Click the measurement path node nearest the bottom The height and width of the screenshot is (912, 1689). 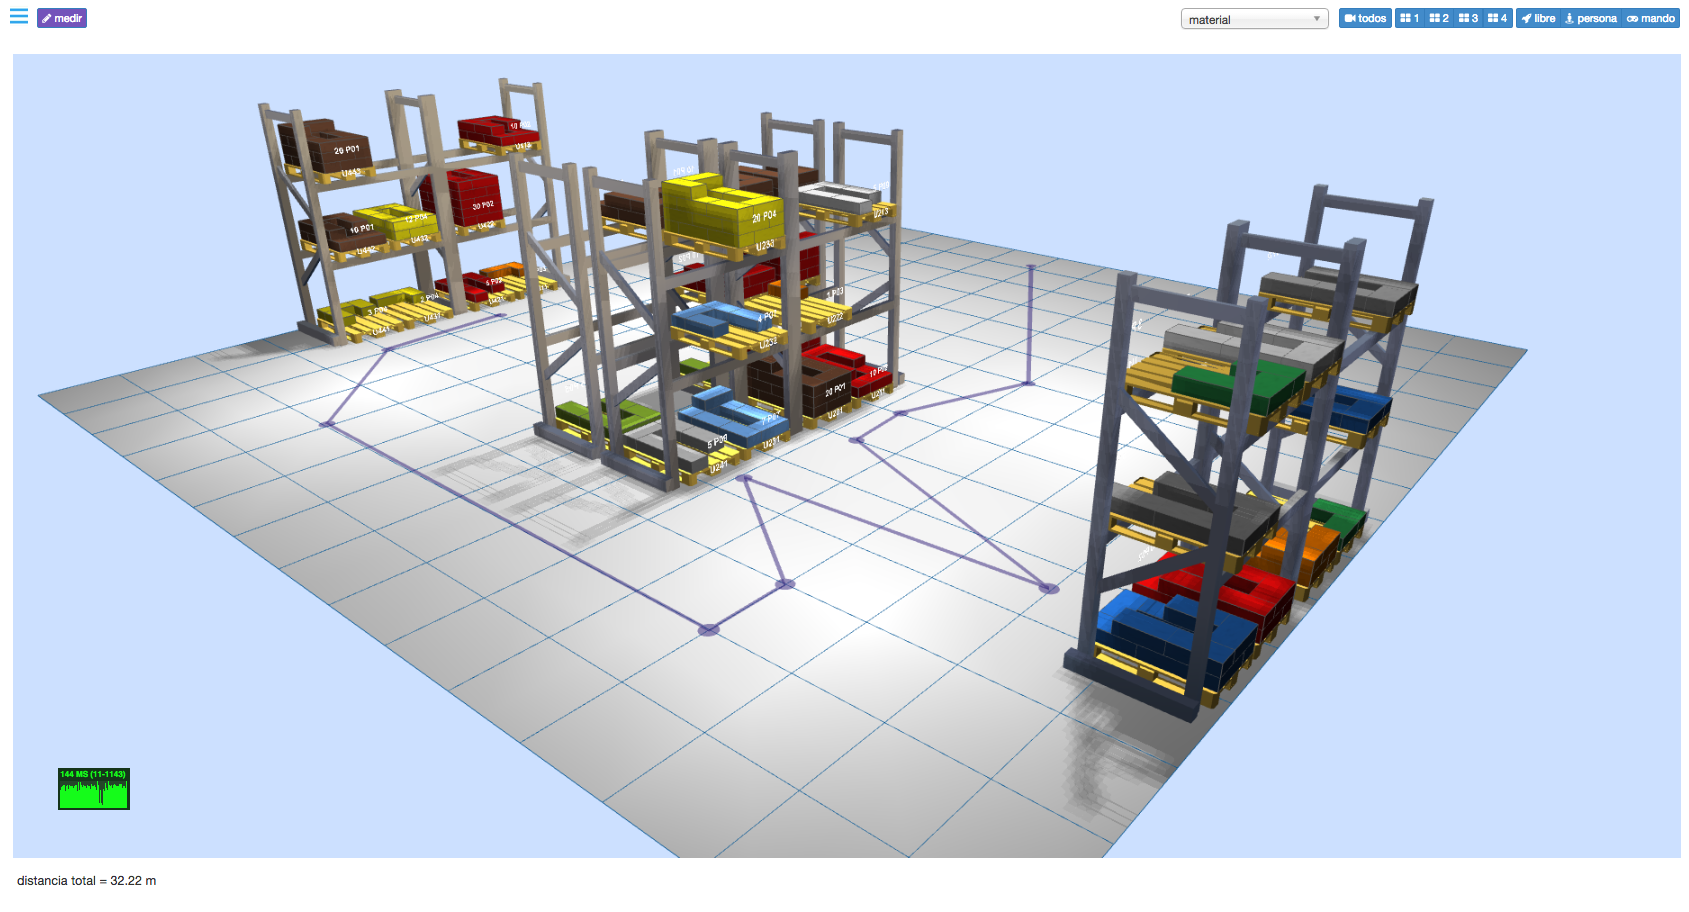point(708,630)
